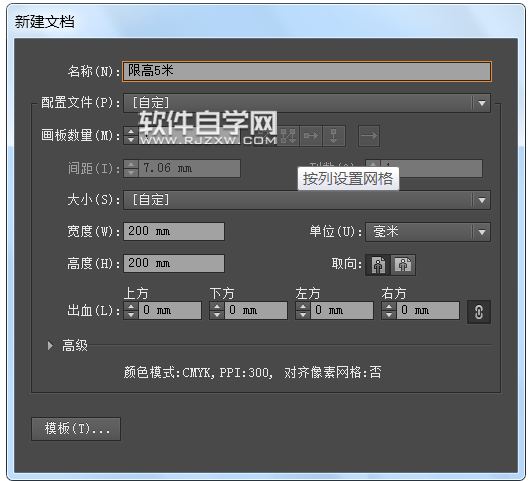
Task: Click the 高度 height field showing 200 mm
Action: 174,263
